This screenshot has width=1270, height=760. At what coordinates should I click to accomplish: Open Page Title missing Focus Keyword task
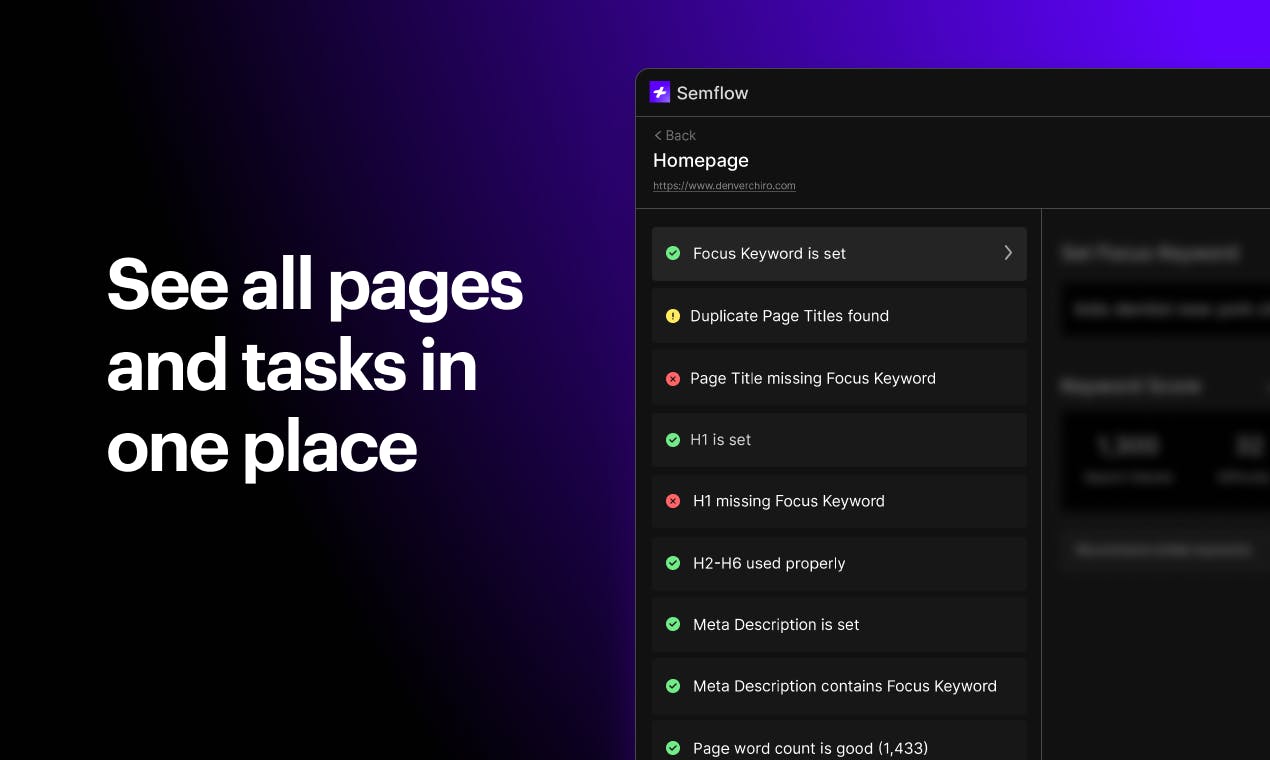coord(839,378)
